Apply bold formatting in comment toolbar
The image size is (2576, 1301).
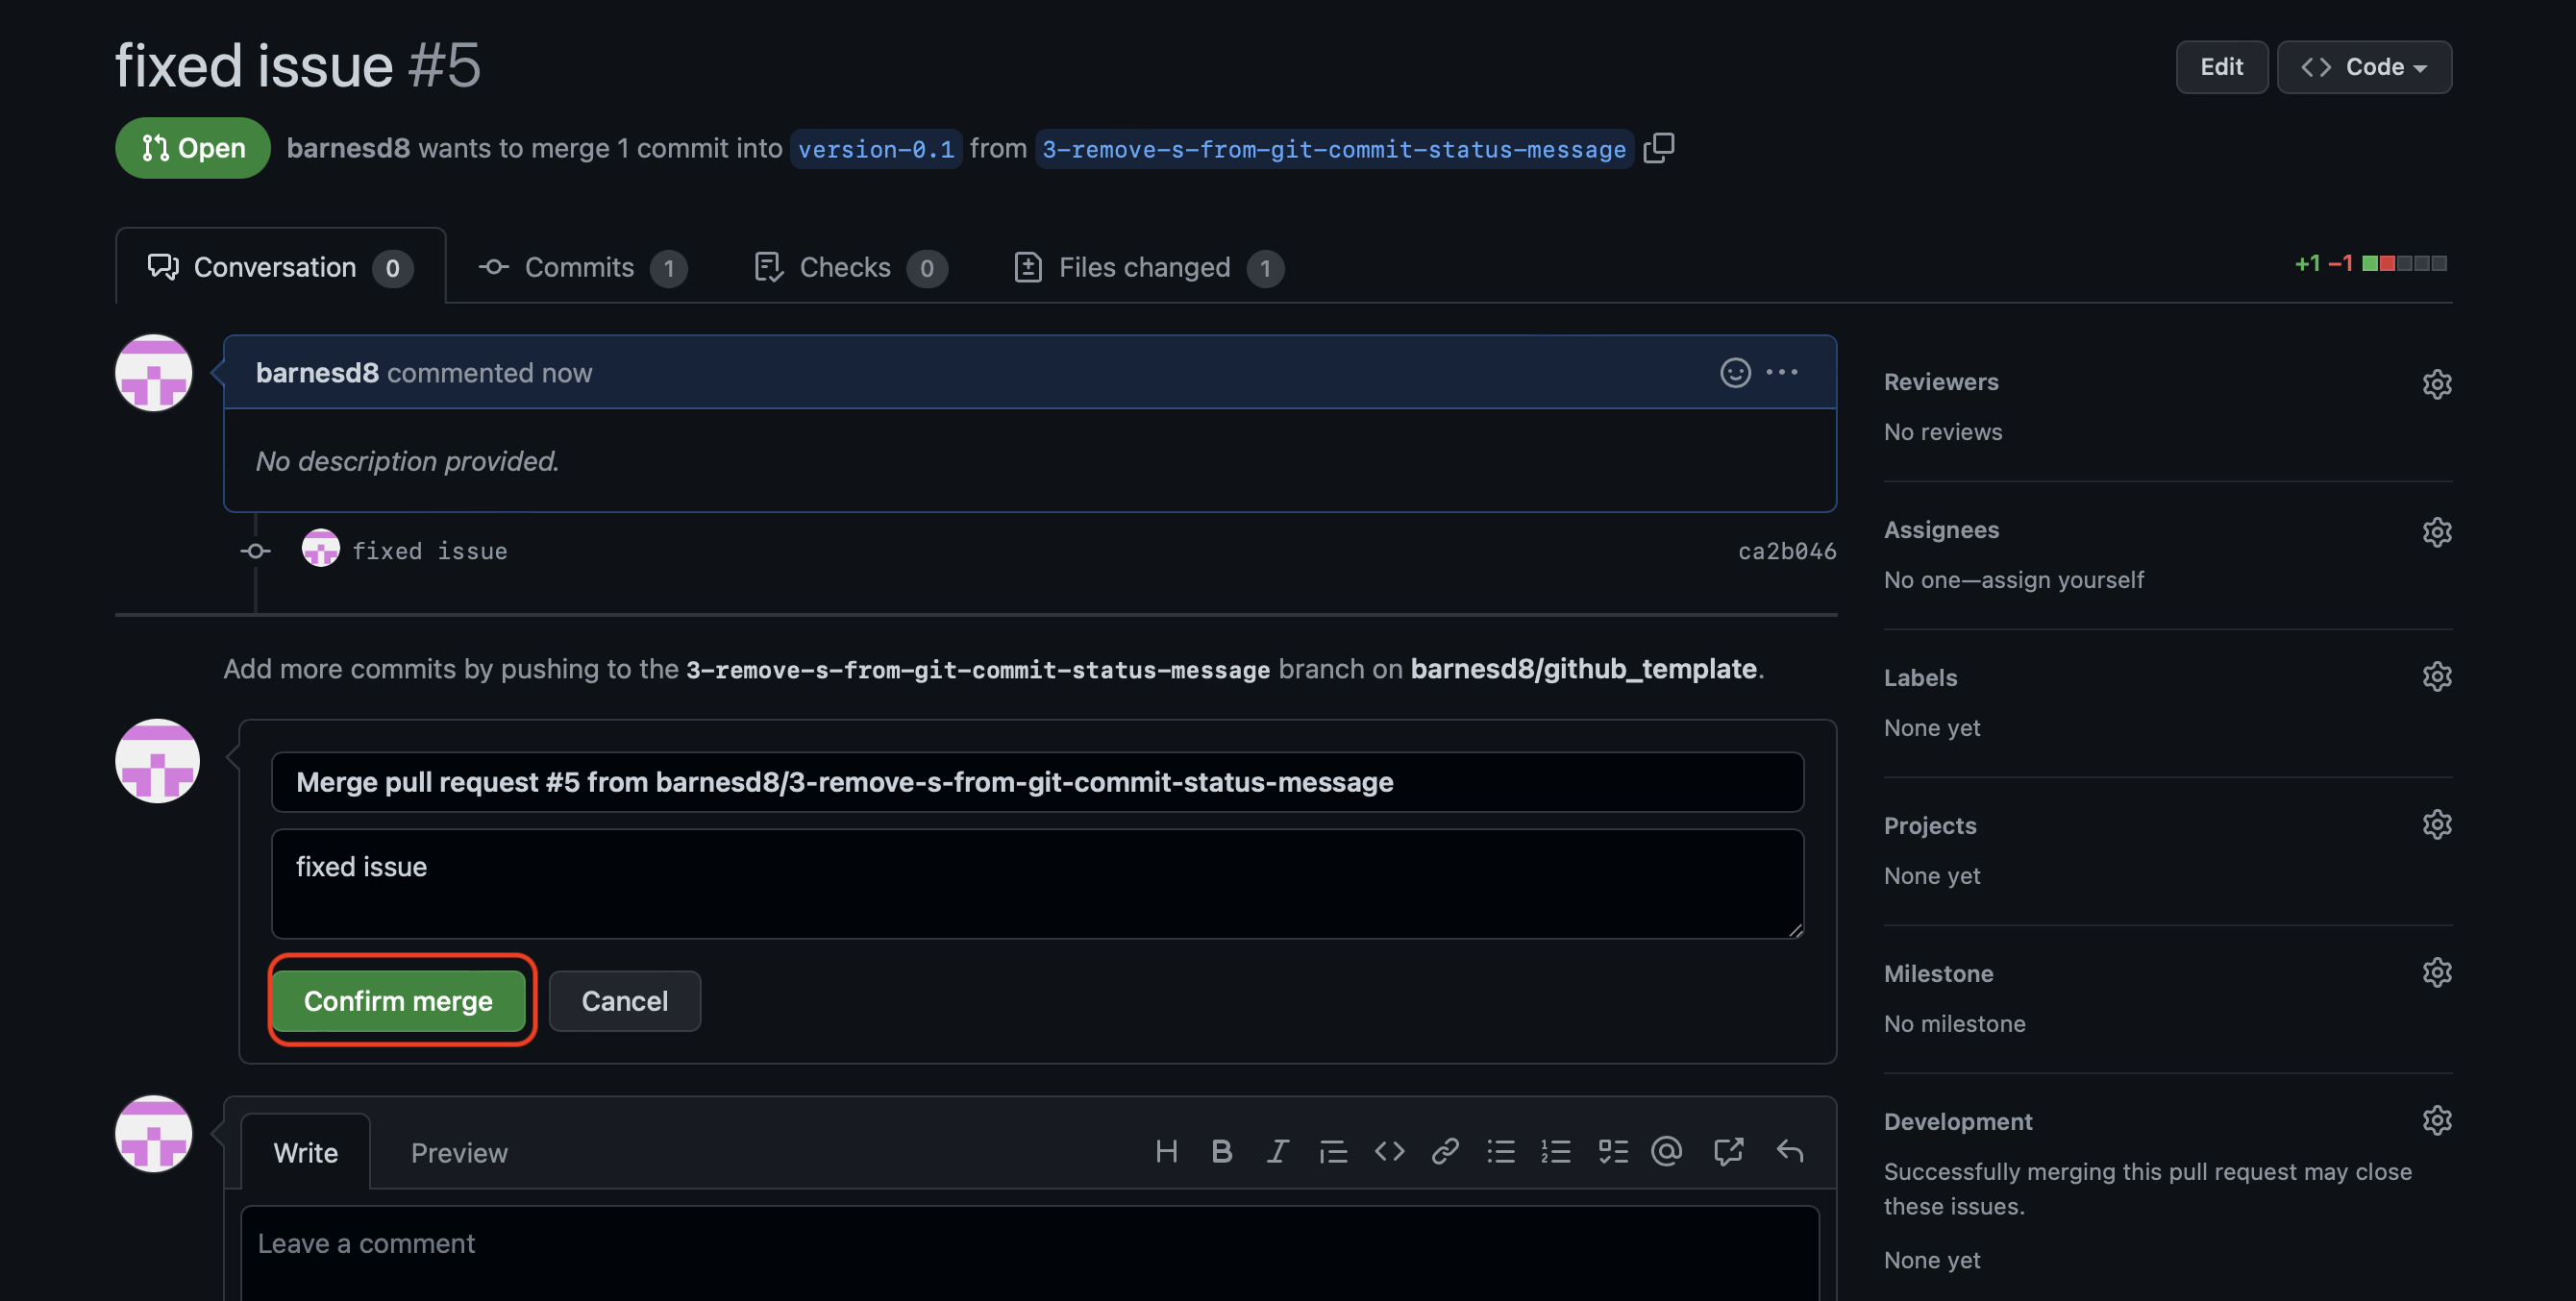tap(1221, 1152)
